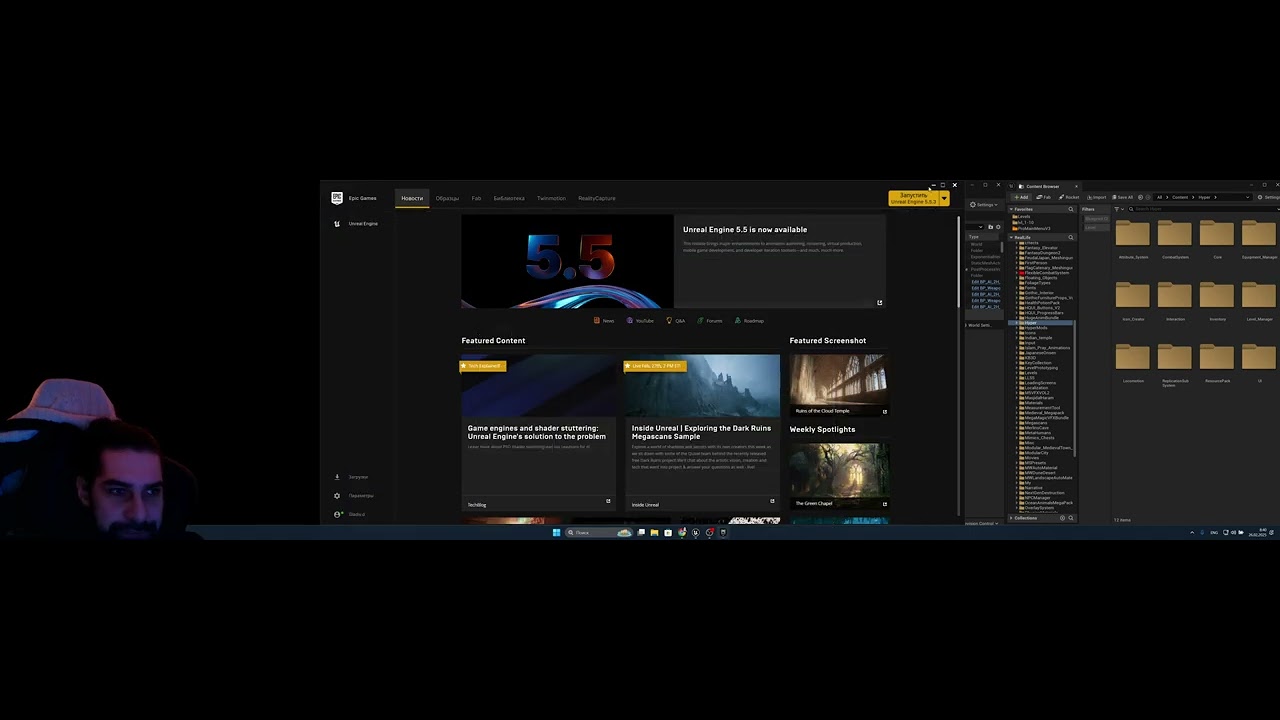The image size is (1280, 720).
Task: Open the engine version dropdown arrow beside Запустить
Action: [944, 198]
